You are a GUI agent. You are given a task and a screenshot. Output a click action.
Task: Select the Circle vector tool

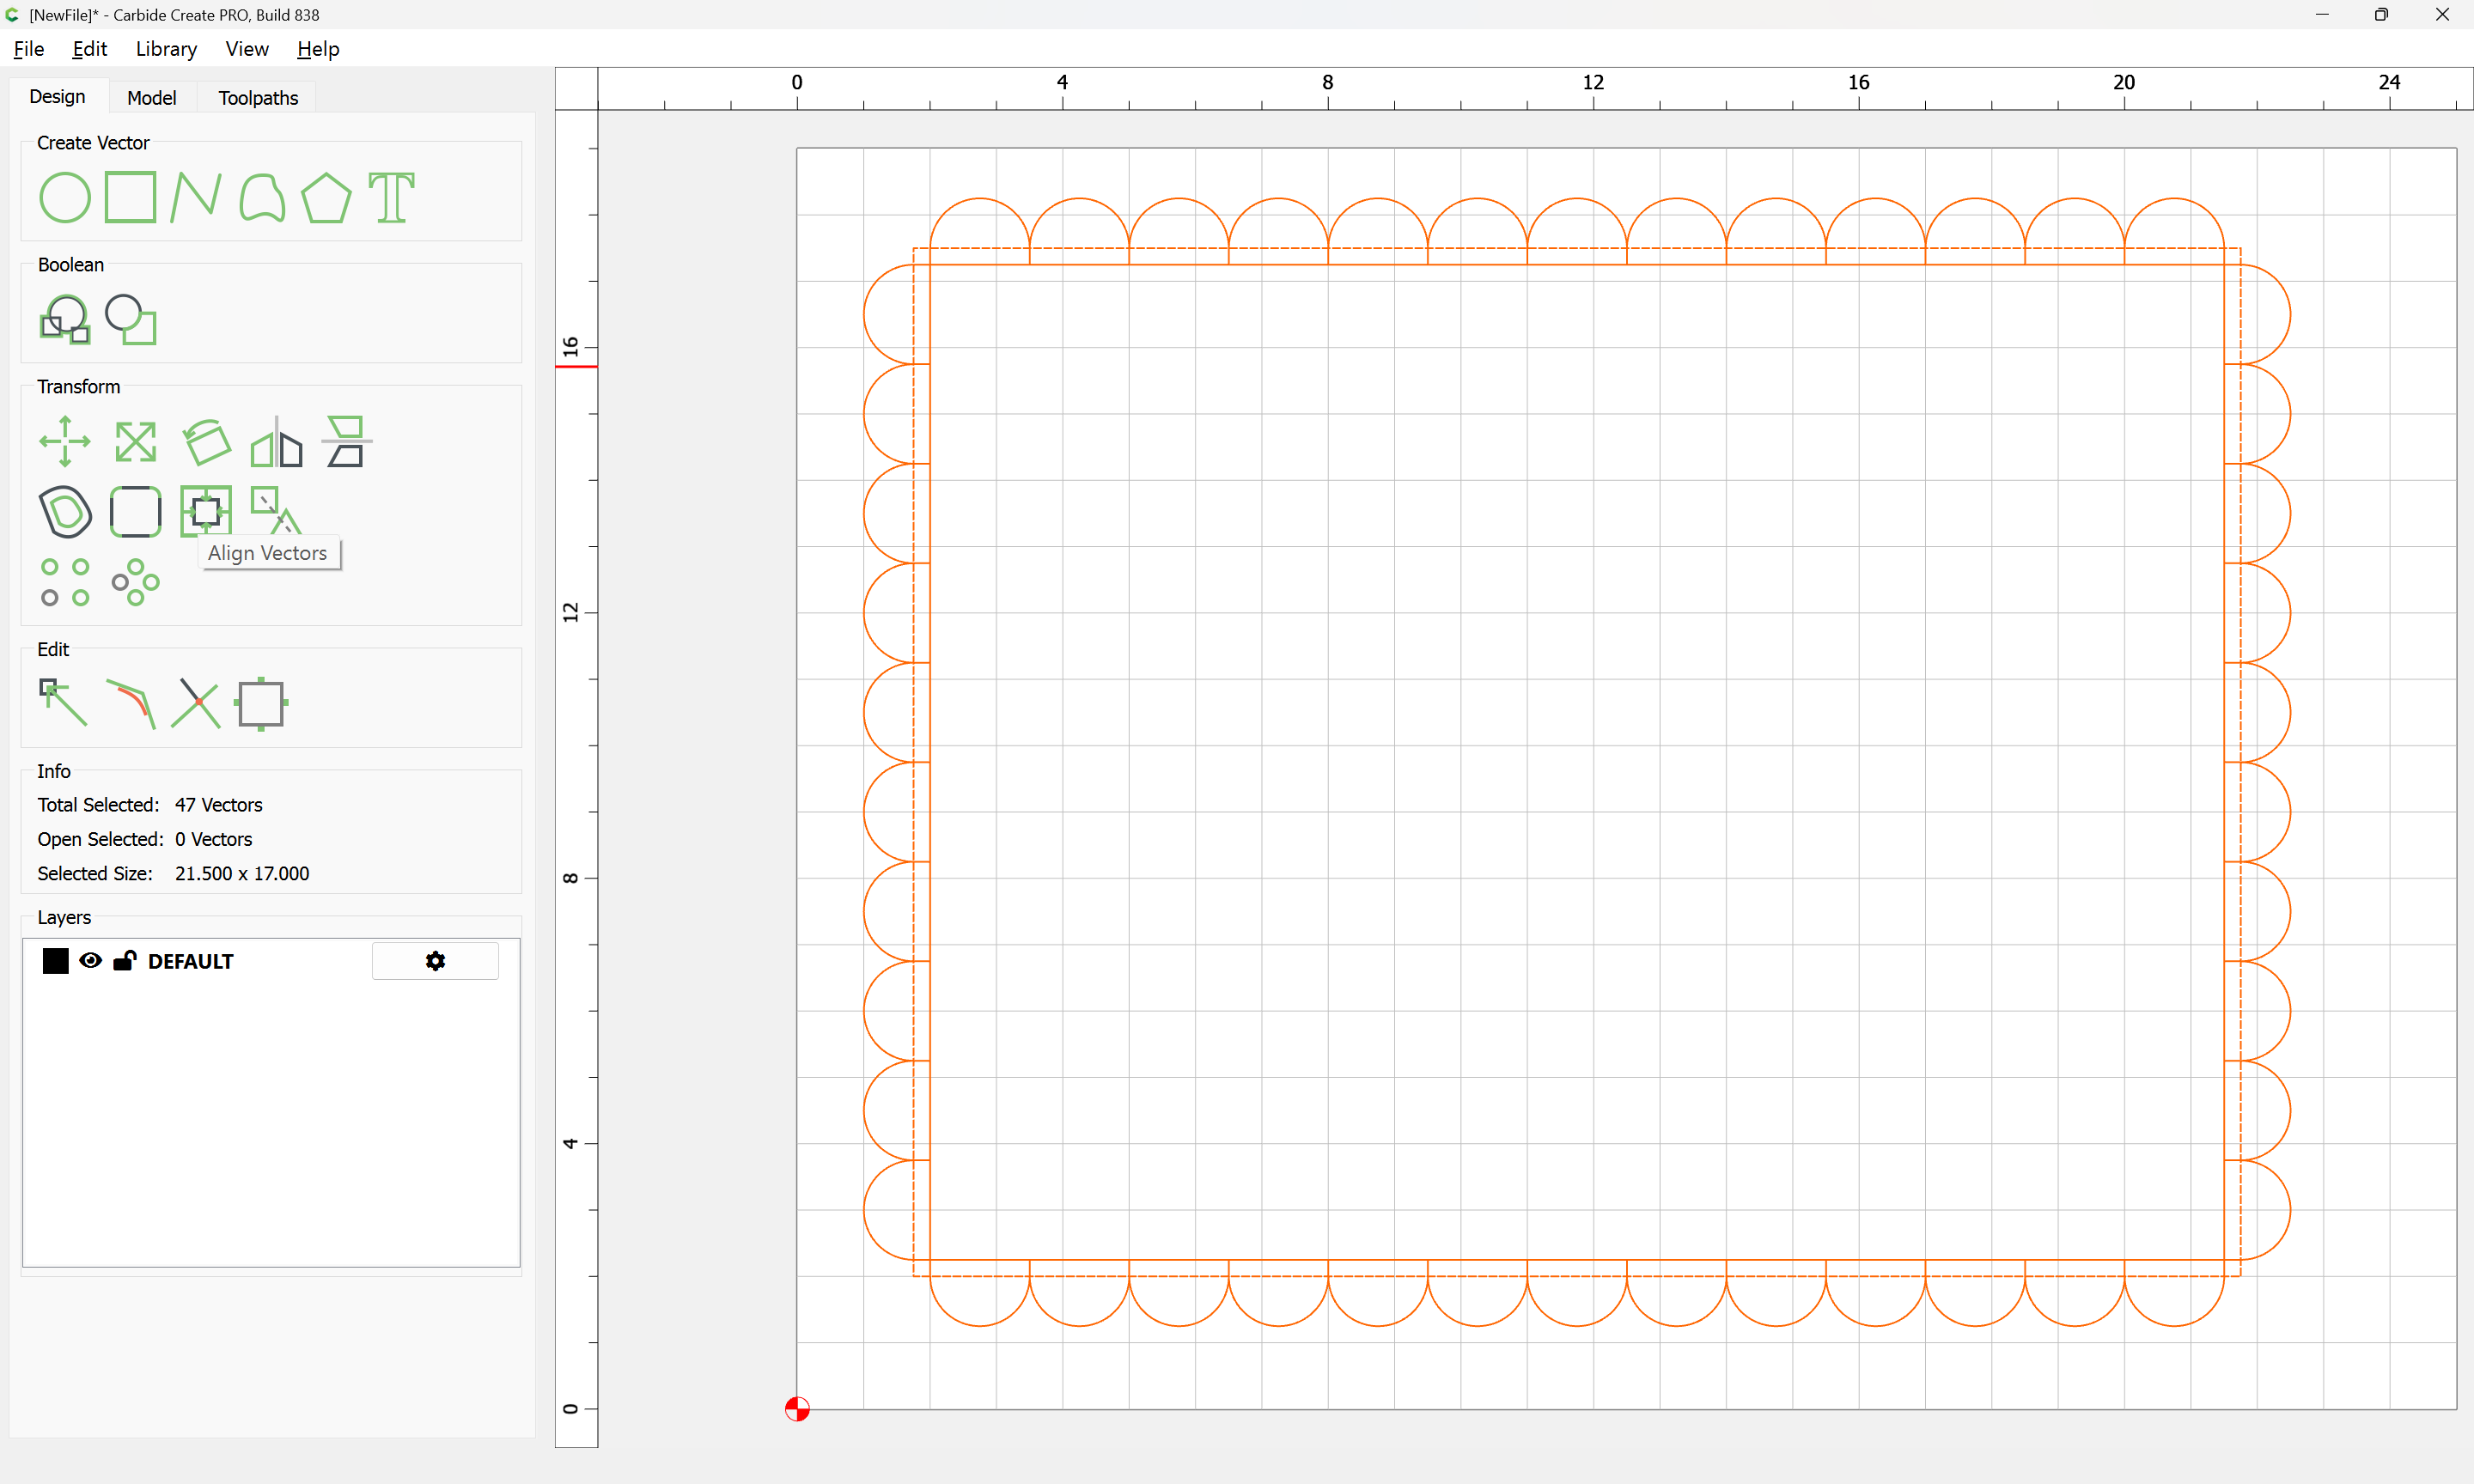tap(65, 197)
